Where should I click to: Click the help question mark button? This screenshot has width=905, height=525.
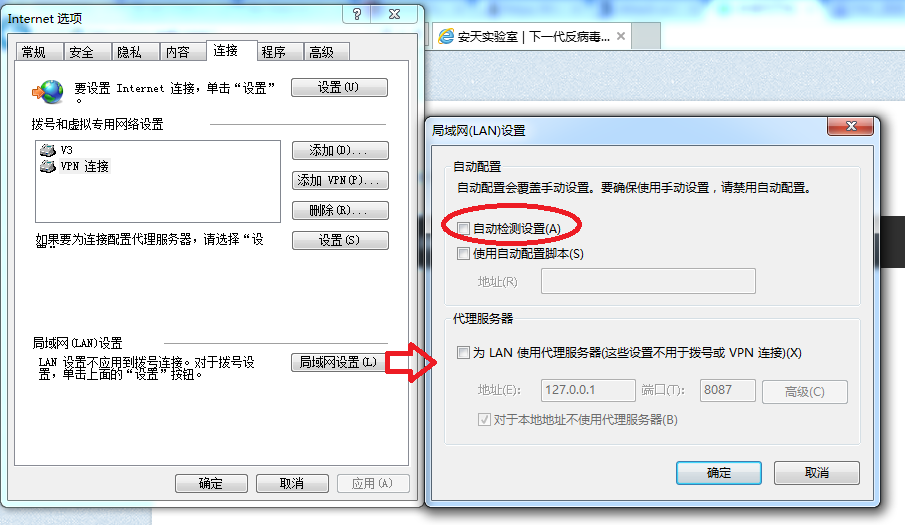click(x=357, y=14)
